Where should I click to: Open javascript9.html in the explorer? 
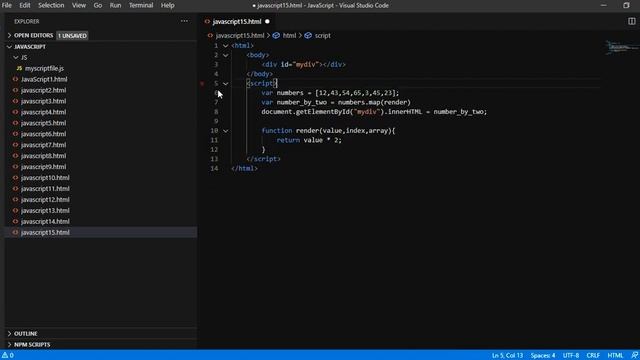(43, 167)
